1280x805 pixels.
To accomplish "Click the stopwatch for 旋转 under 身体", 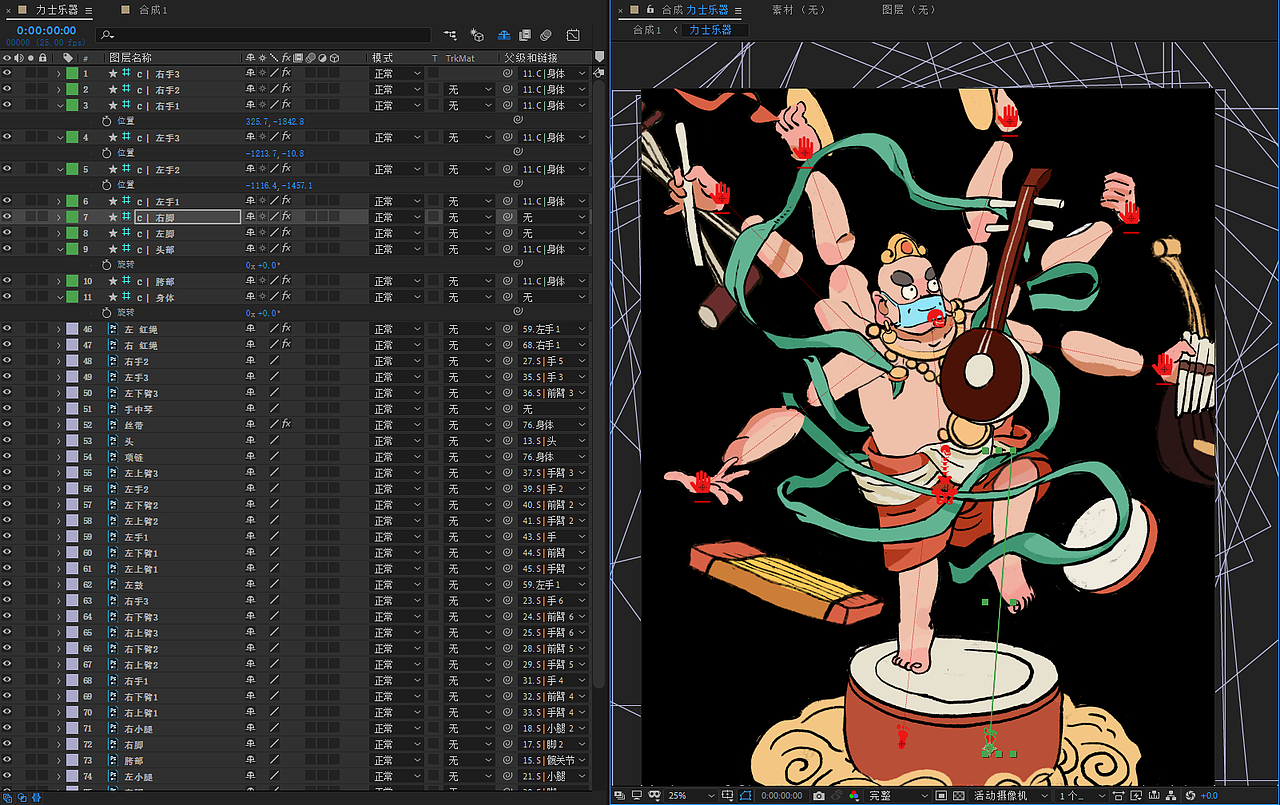I will [x=108, y=313].
